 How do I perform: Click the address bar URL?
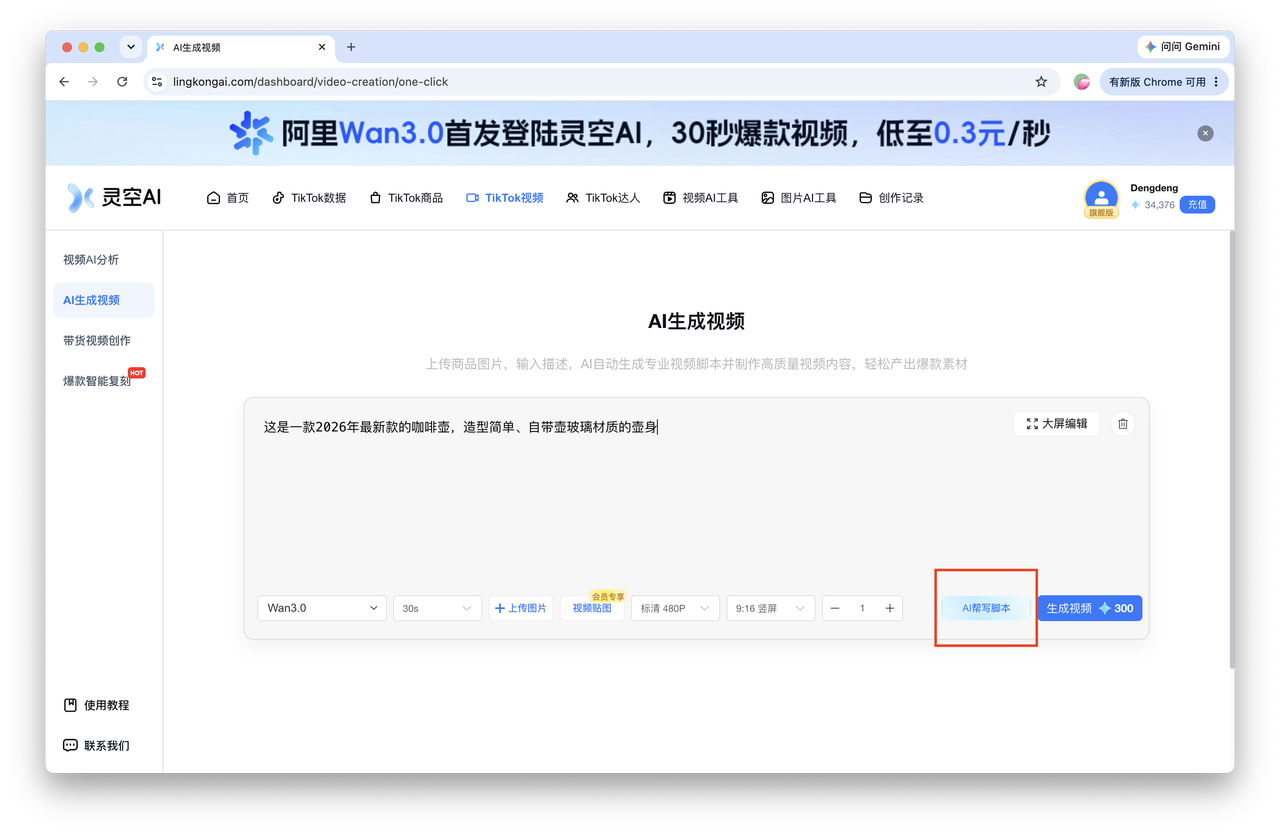click(x=310, y=82)
